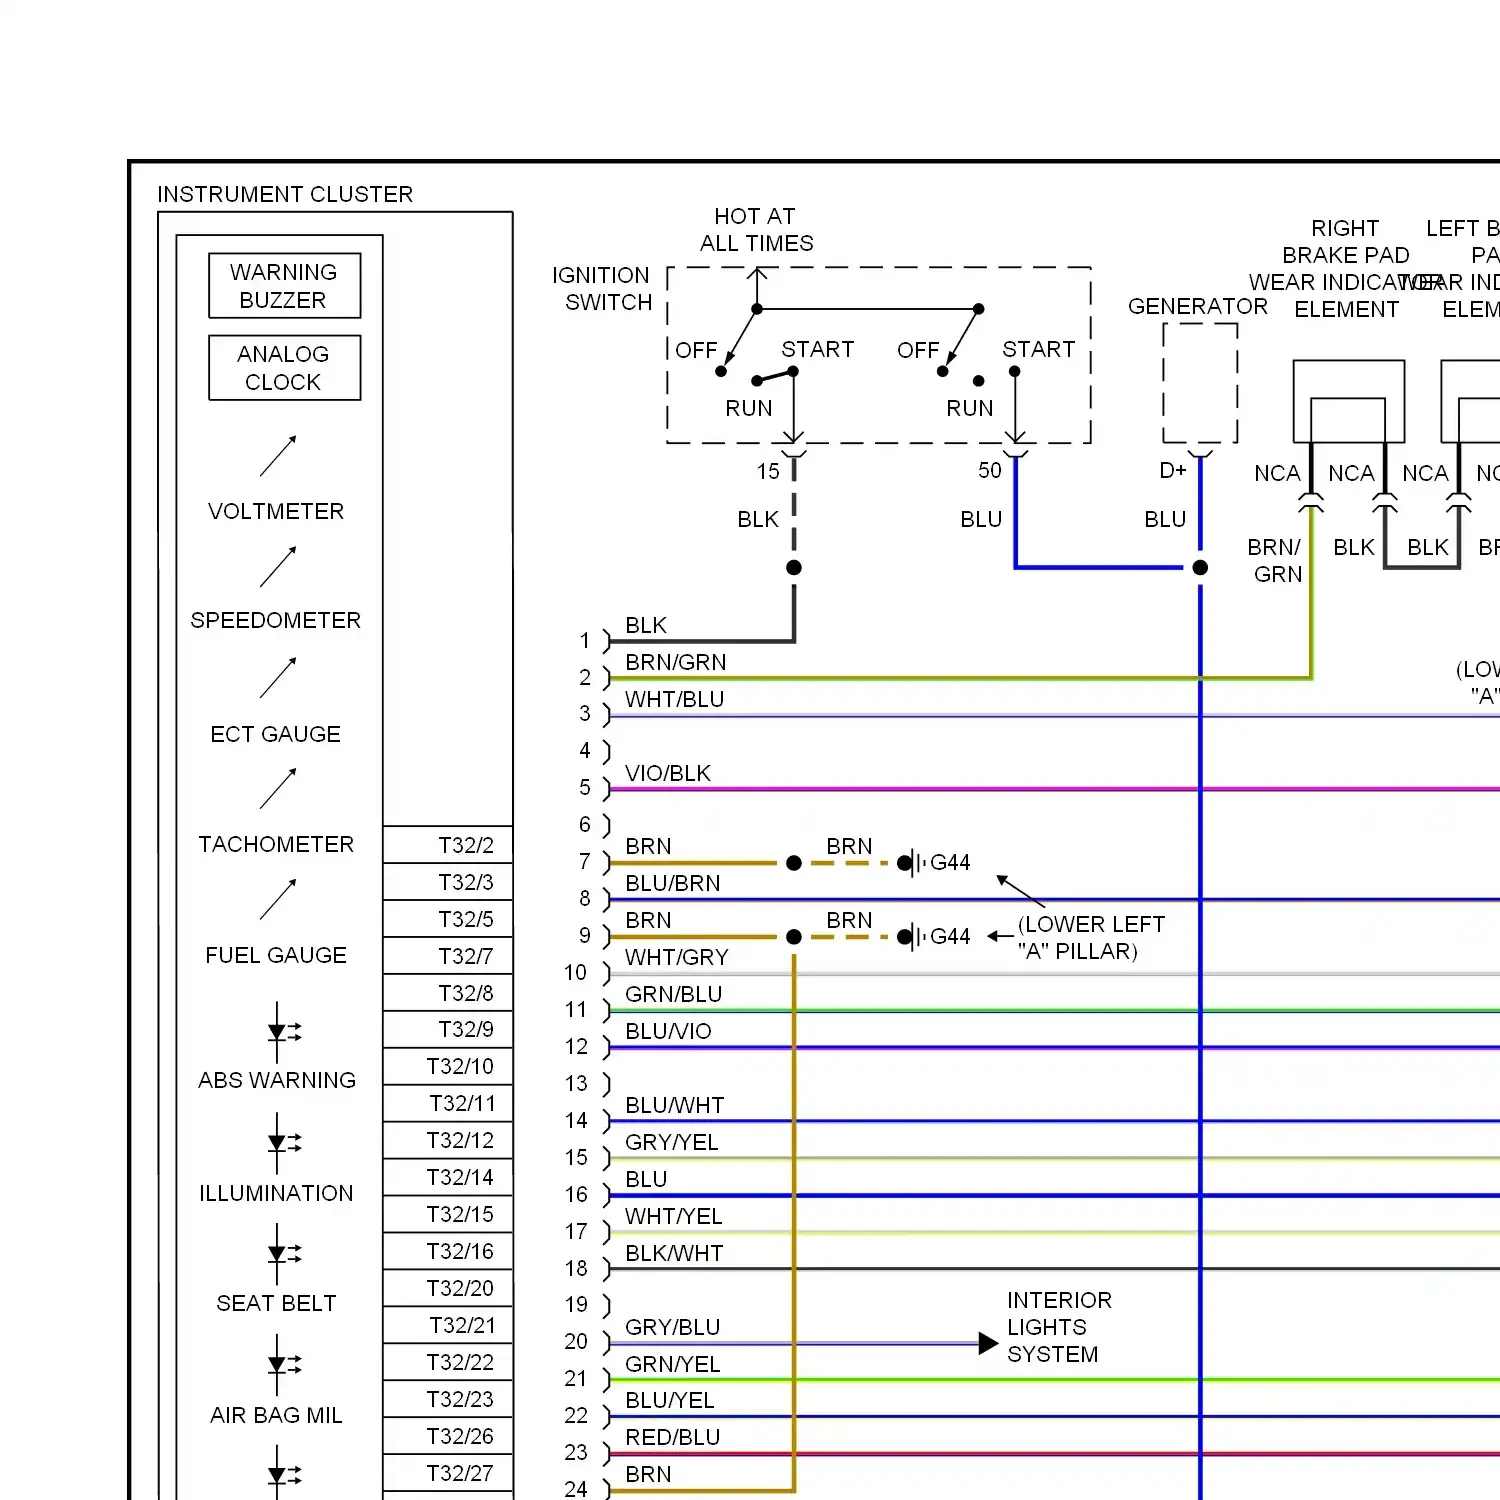Click the needle symbol above ECT GAUGE
Image resolution: width=1500 pixels, height=1500 pixels.
pos(278,678)
